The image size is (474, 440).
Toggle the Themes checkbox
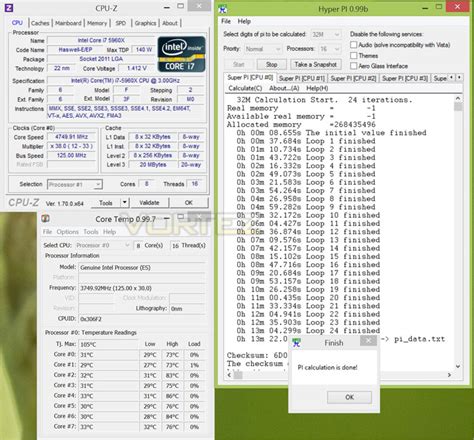[x=354, y=55]
